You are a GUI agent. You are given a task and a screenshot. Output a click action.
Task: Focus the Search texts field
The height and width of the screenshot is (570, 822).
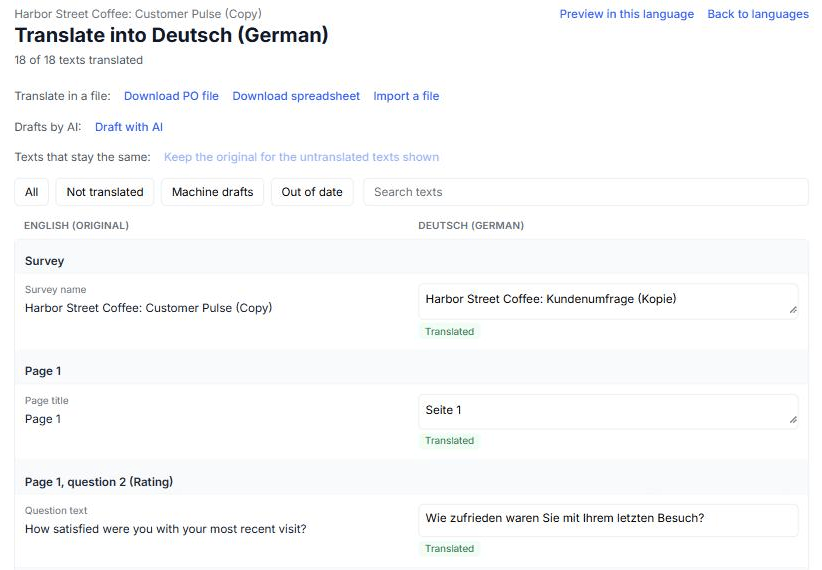[x=586, y=192]
